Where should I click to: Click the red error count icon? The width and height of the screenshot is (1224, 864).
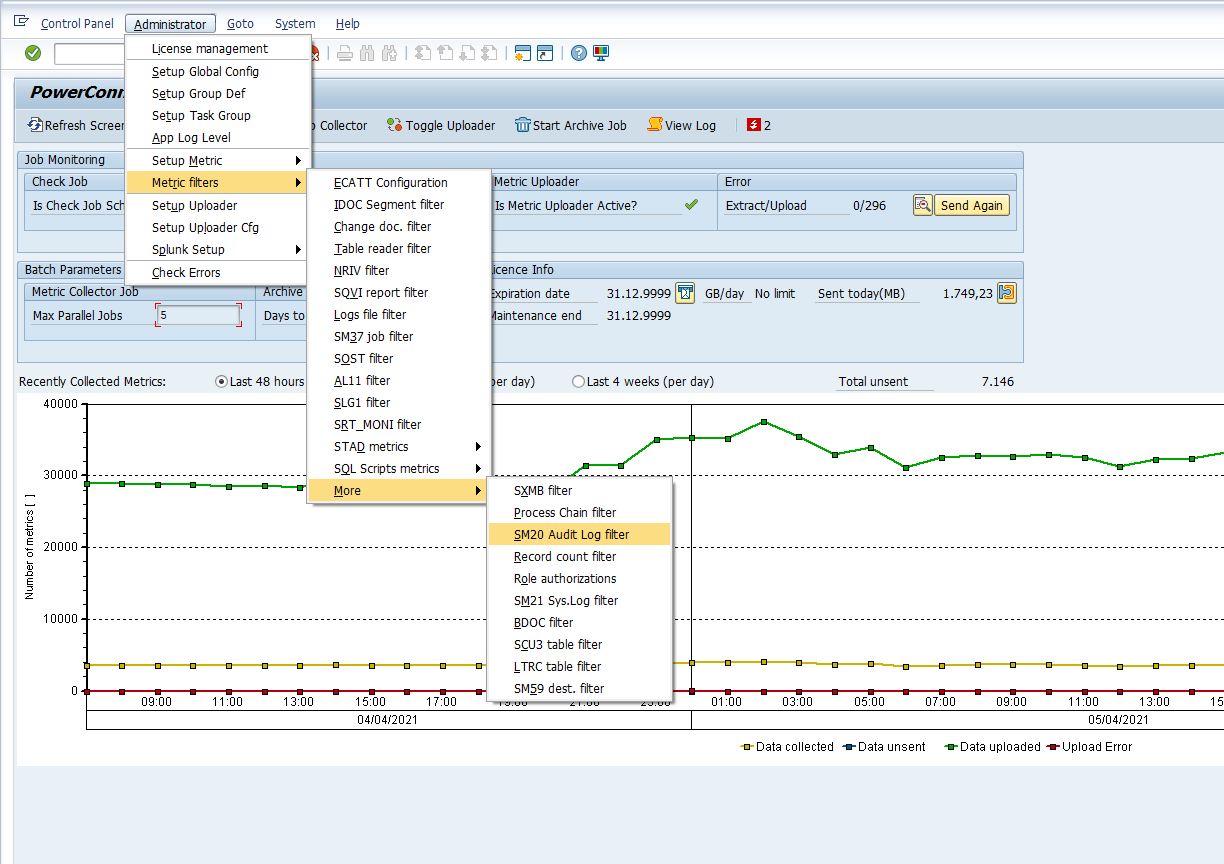pos(754,126)
